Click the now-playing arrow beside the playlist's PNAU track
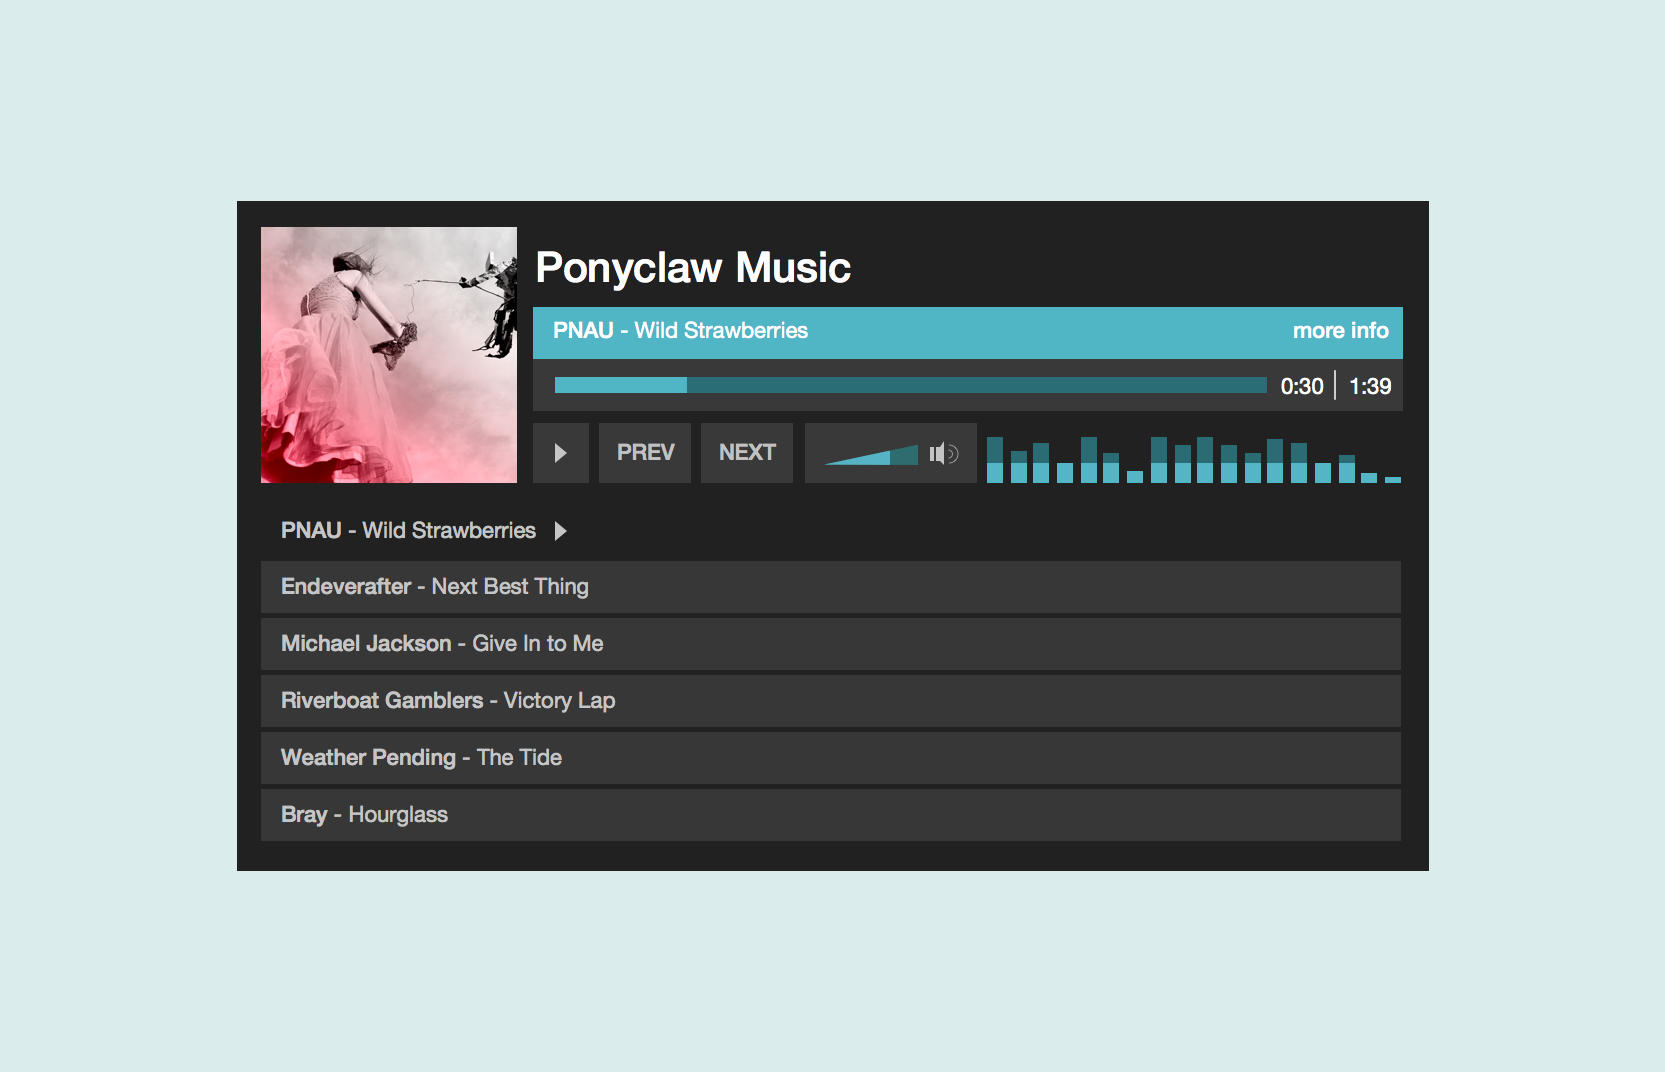 click(561, 531)
